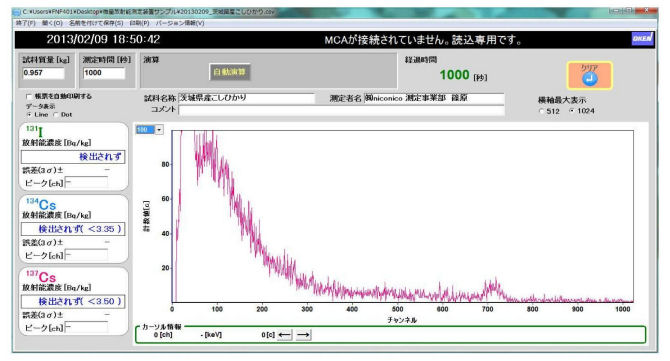Click the 134 Cs isotope label
This screenshot has height=361, width=670.
[41, 204]
